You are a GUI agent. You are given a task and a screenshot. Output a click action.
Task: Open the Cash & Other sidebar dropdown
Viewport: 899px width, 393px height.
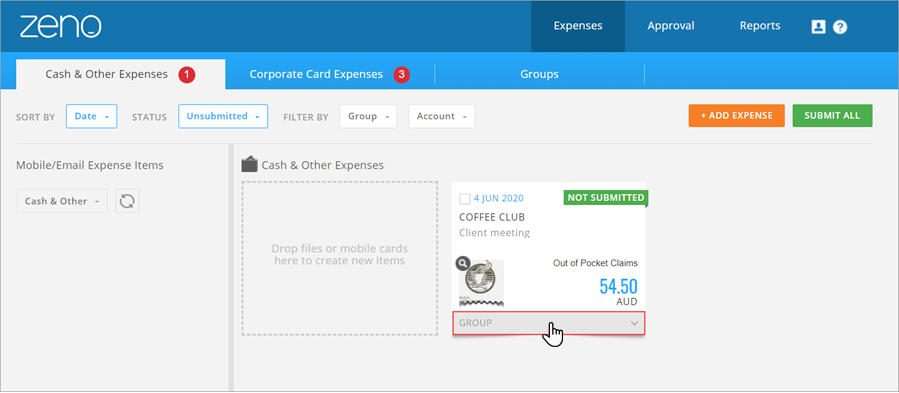pos(62,201)
